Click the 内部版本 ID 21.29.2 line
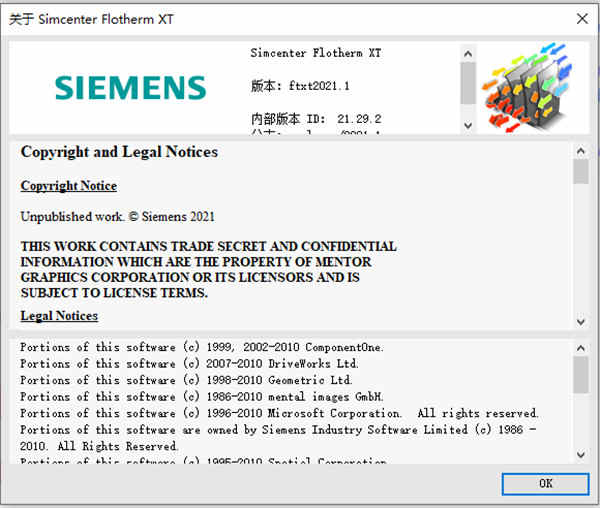The height and width of the screenshot is (508, 600). 316,119
